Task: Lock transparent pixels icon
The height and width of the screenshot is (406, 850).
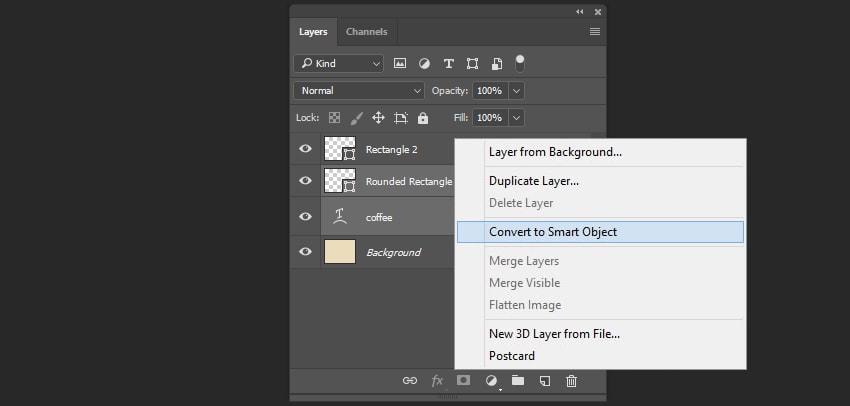Action: tap(334, 118)
